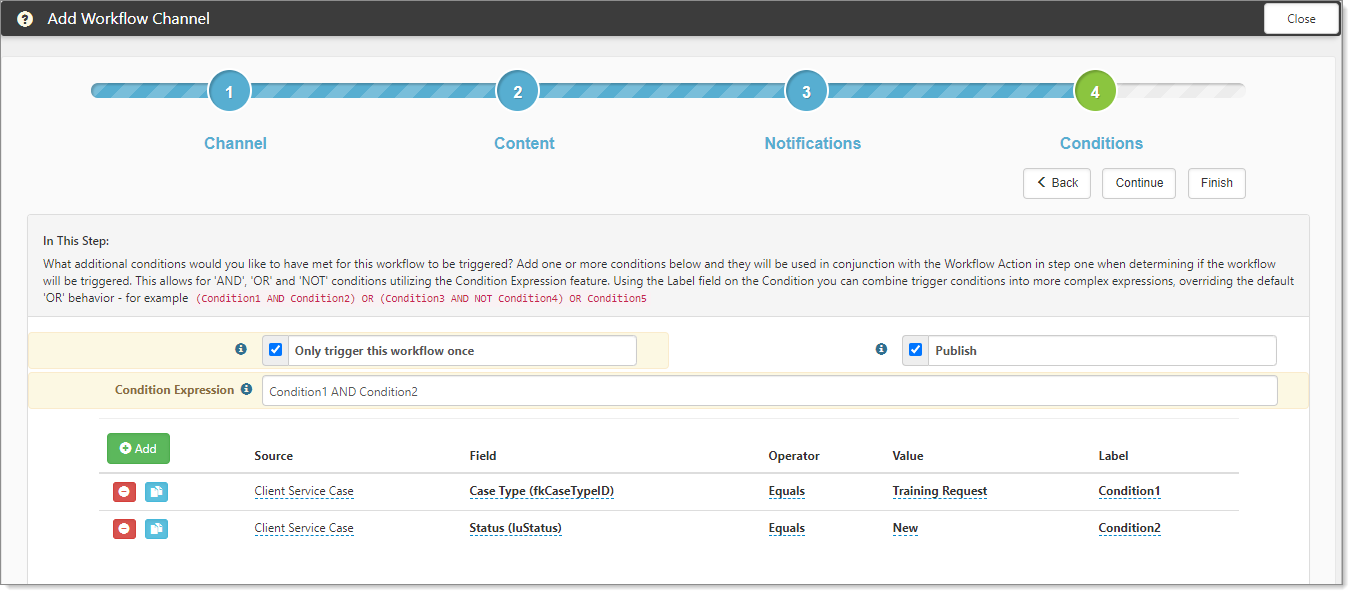The height and width of the screenshot is (595, 1353).
Task: Jump to step 3 Notifications
Action: click(806, 92)
